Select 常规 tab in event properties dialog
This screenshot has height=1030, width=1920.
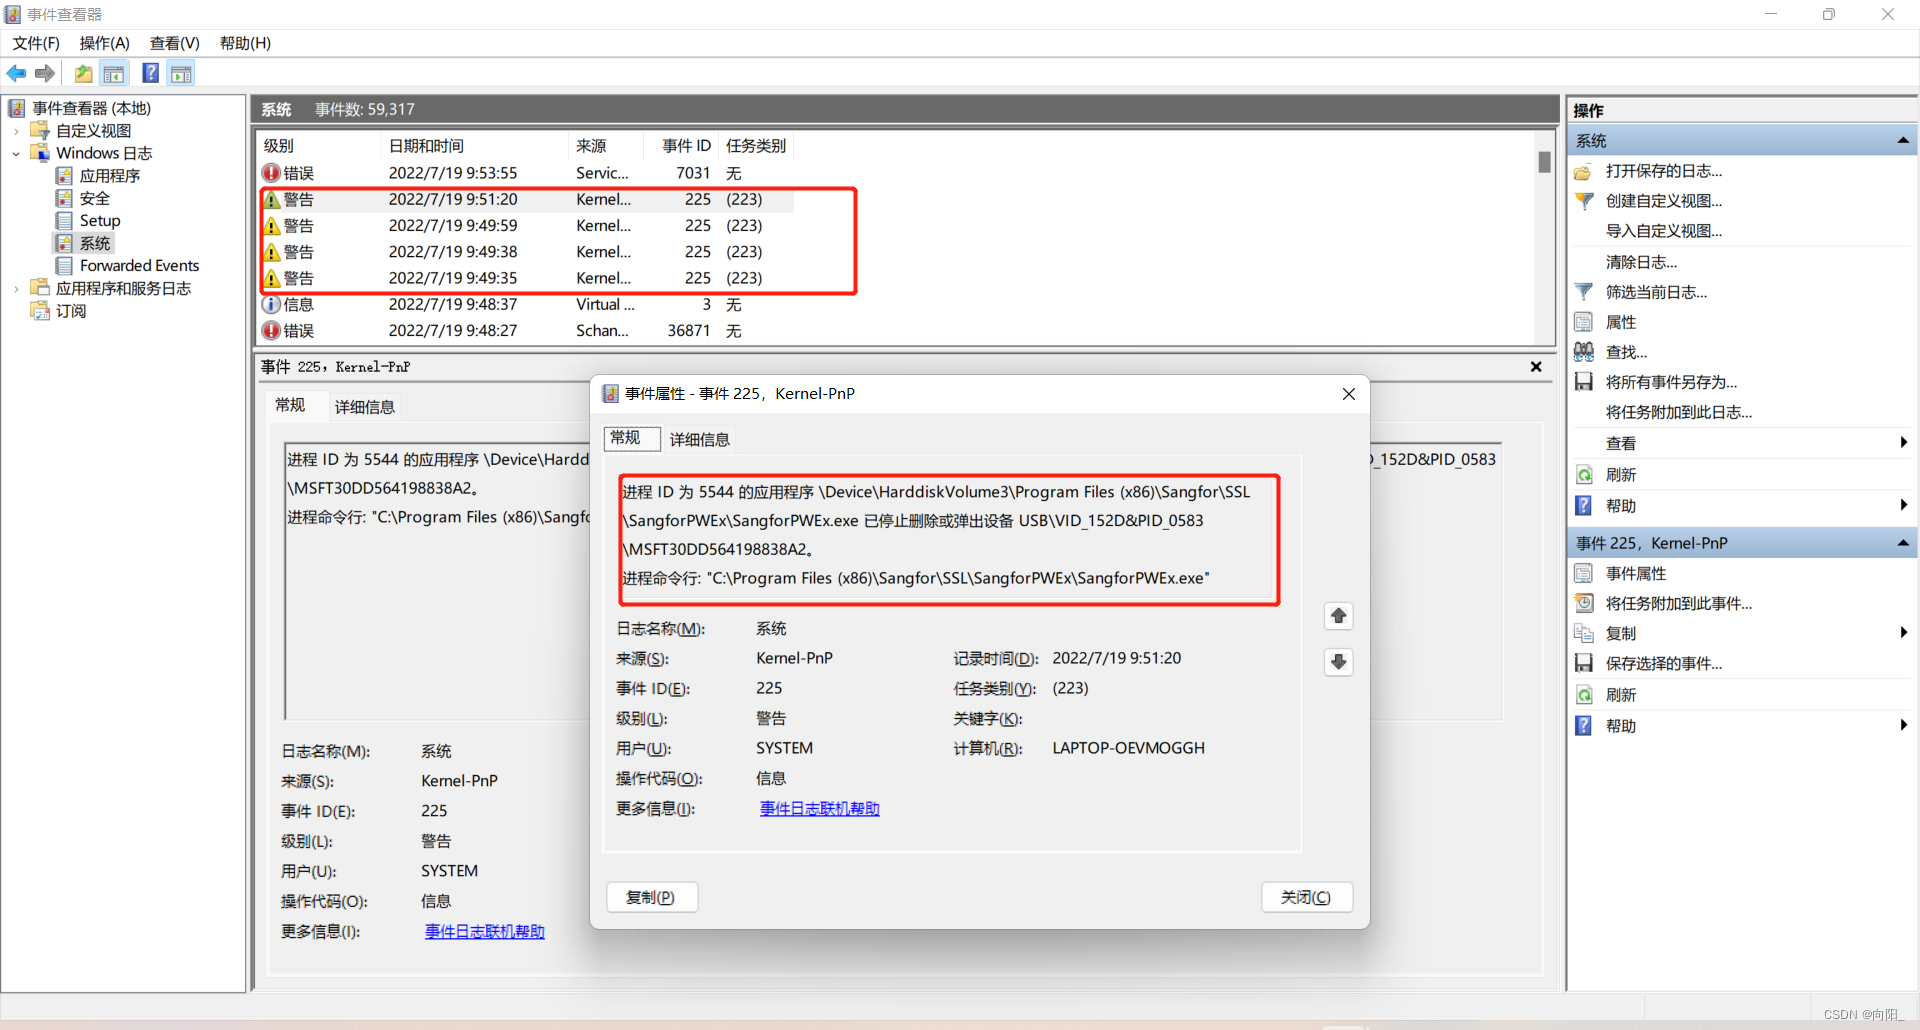pos(631,438)
